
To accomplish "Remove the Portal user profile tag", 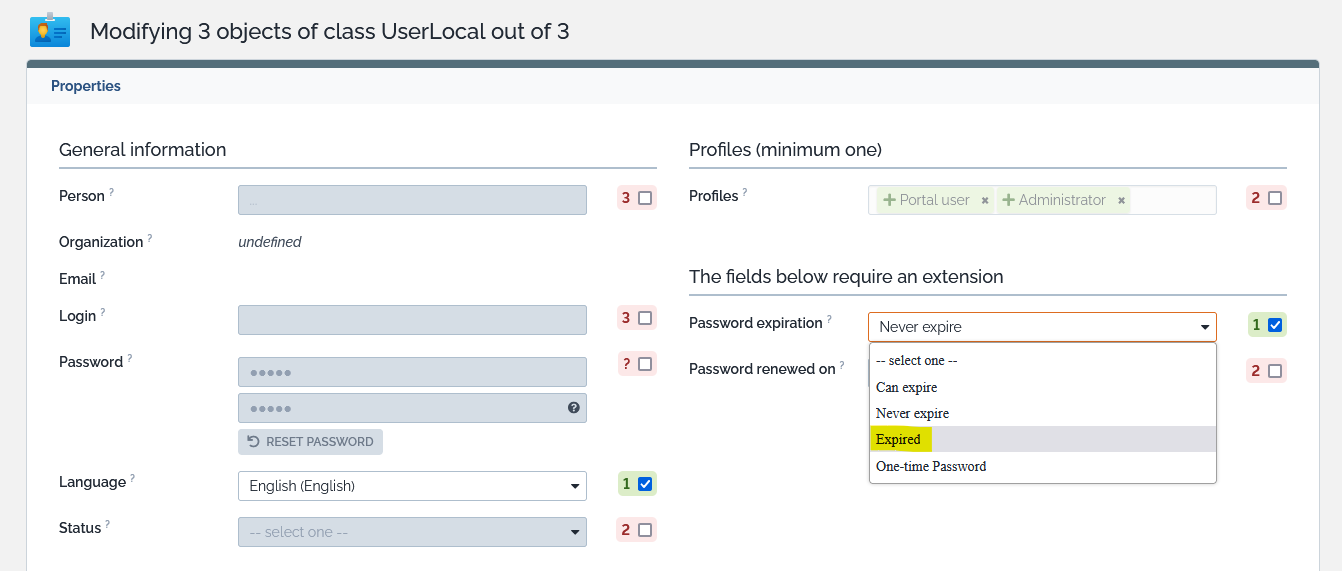I will click(985, 201).
